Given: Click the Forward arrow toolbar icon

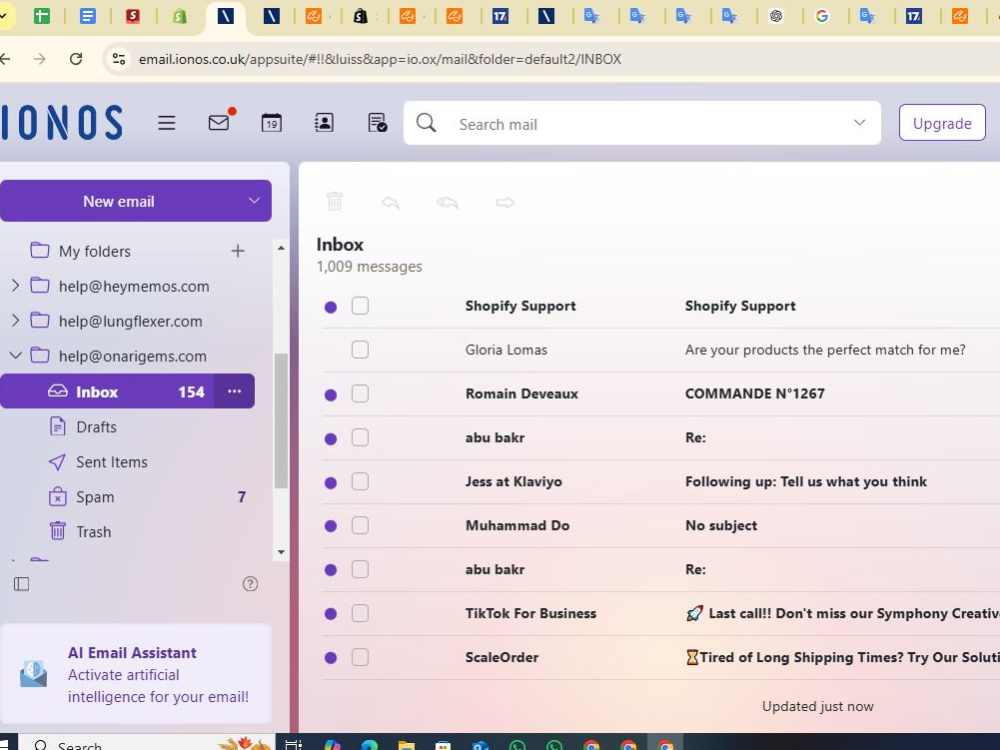Looking at the screenshot, I should [x=505, y=203].
